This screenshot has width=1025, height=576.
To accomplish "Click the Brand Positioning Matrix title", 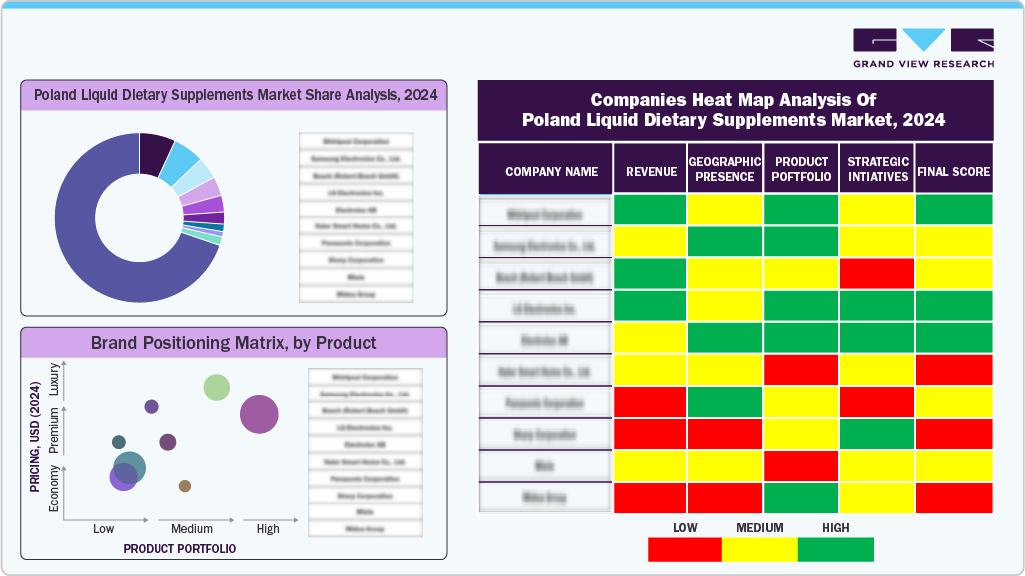I will point(234,342).
